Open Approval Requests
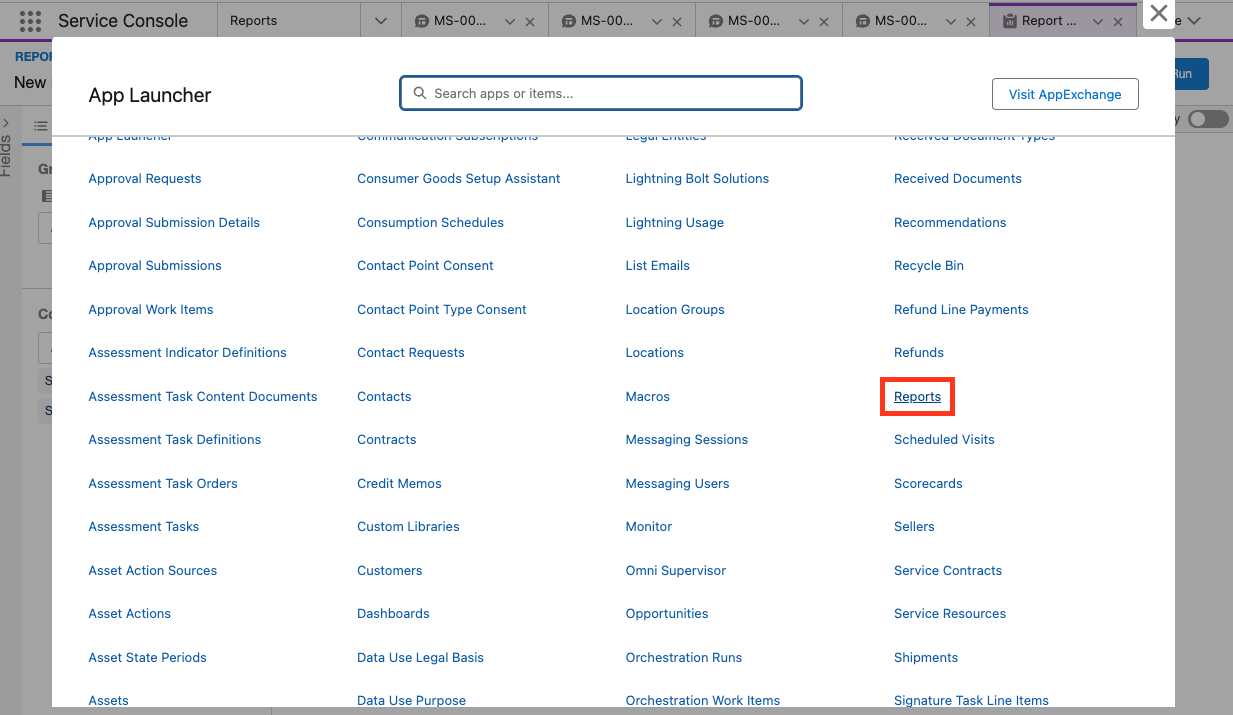The height and width of the screenshot is (715, 1233). [145, 179]
